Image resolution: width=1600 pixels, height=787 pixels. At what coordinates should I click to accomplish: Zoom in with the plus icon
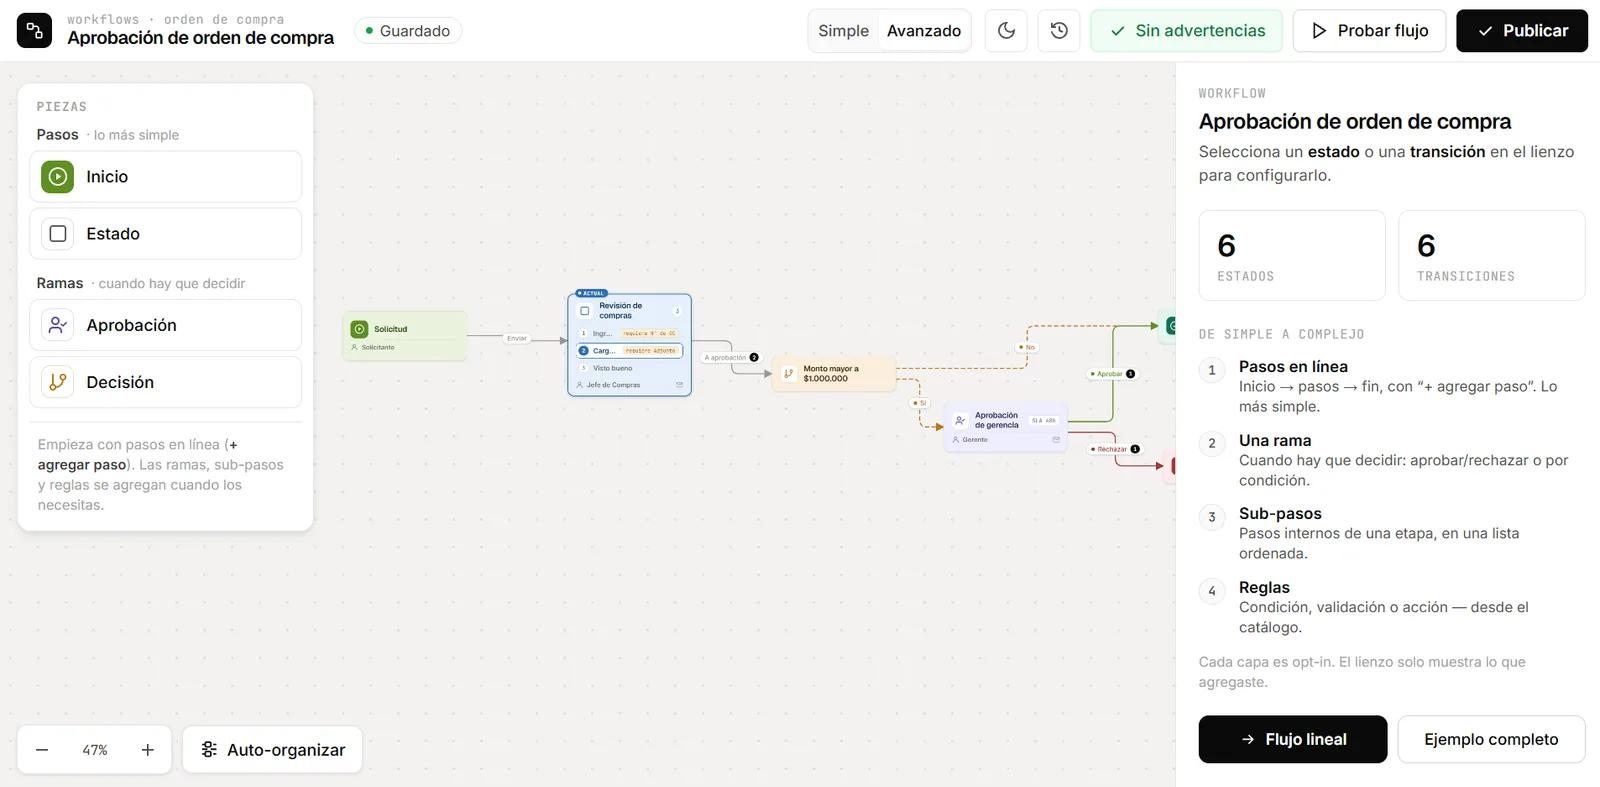click(148, 750)
